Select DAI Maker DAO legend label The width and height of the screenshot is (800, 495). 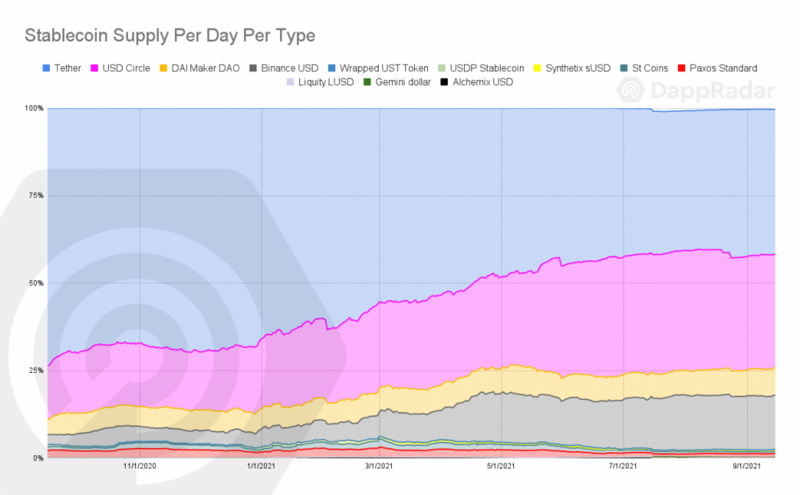pyautogui.click(x=208, y=68)
